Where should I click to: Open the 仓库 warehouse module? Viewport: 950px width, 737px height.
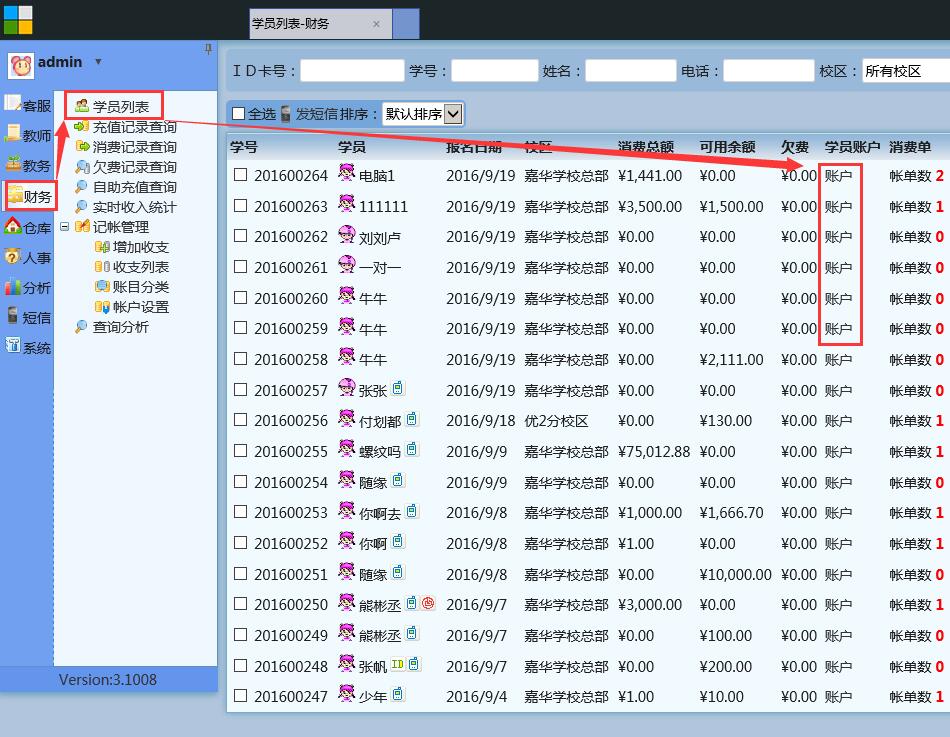28,226
